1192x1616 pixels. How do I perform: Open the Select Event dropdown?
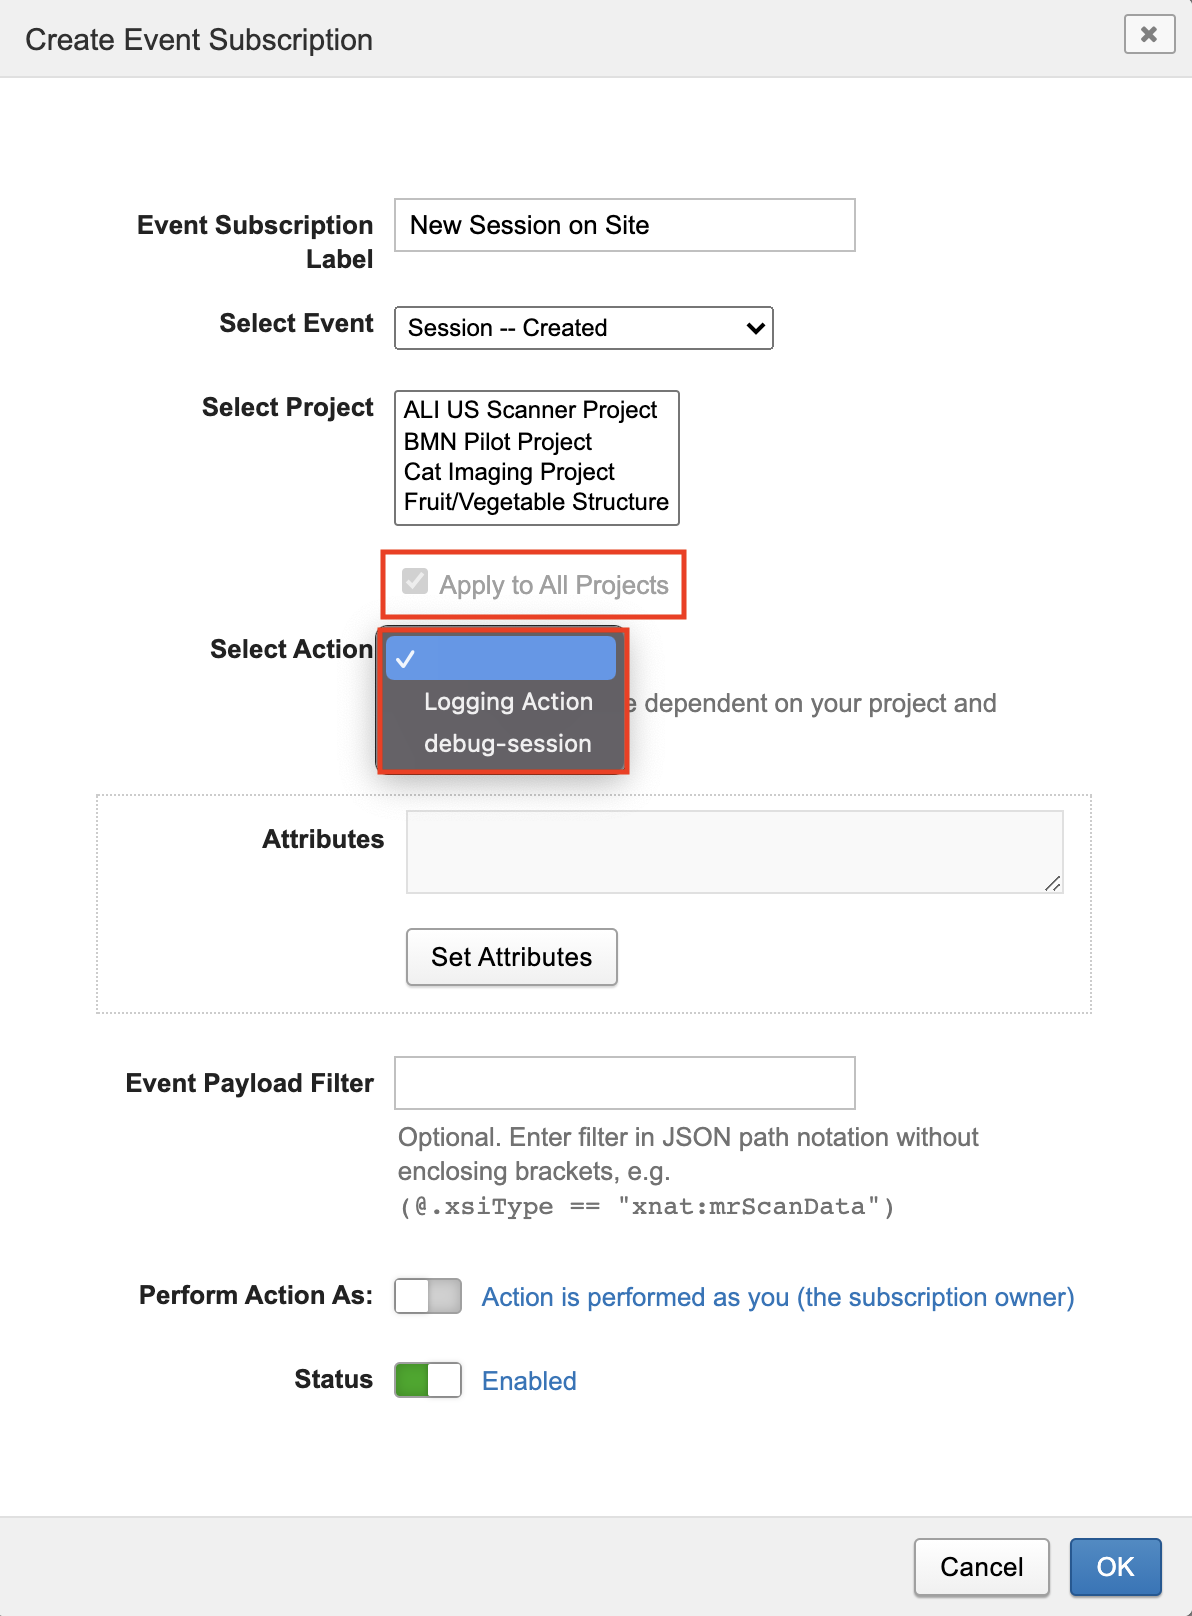(583, 328)
